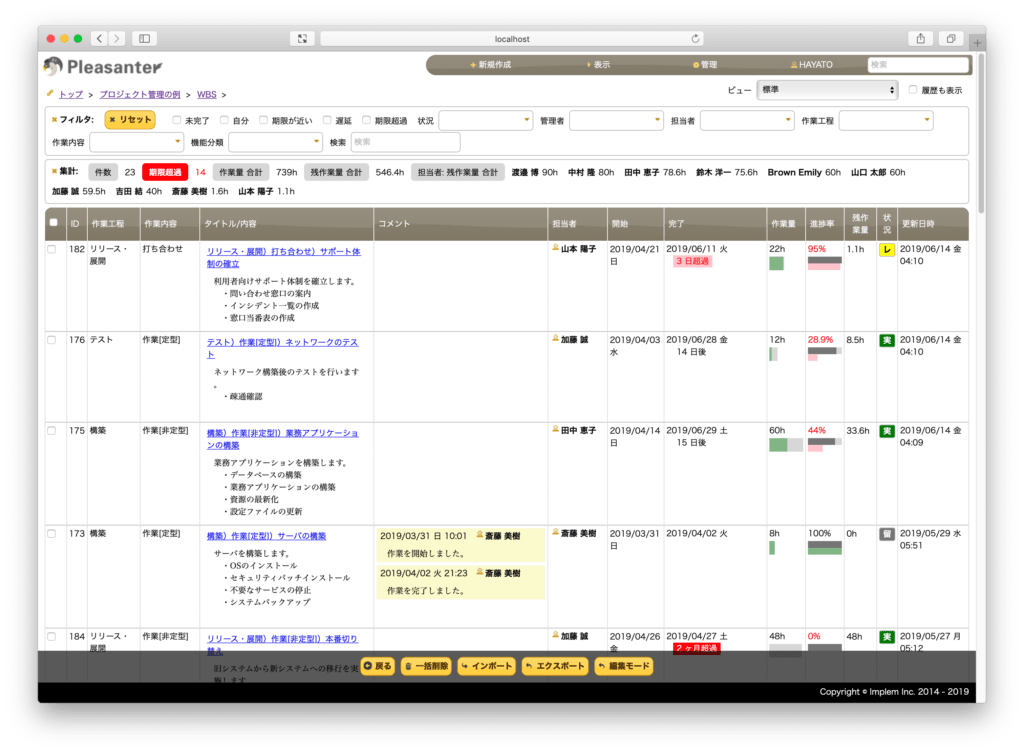1024x753 pixels.
Task: Toggle the Safari sidebar icon
Action: tap(144, 39)
